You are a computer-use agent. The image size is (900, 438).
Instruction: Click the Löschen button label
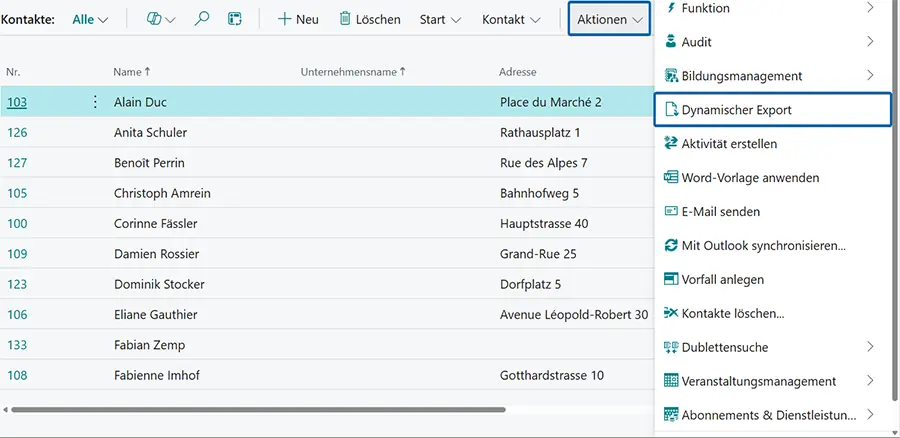coord(378,20)
